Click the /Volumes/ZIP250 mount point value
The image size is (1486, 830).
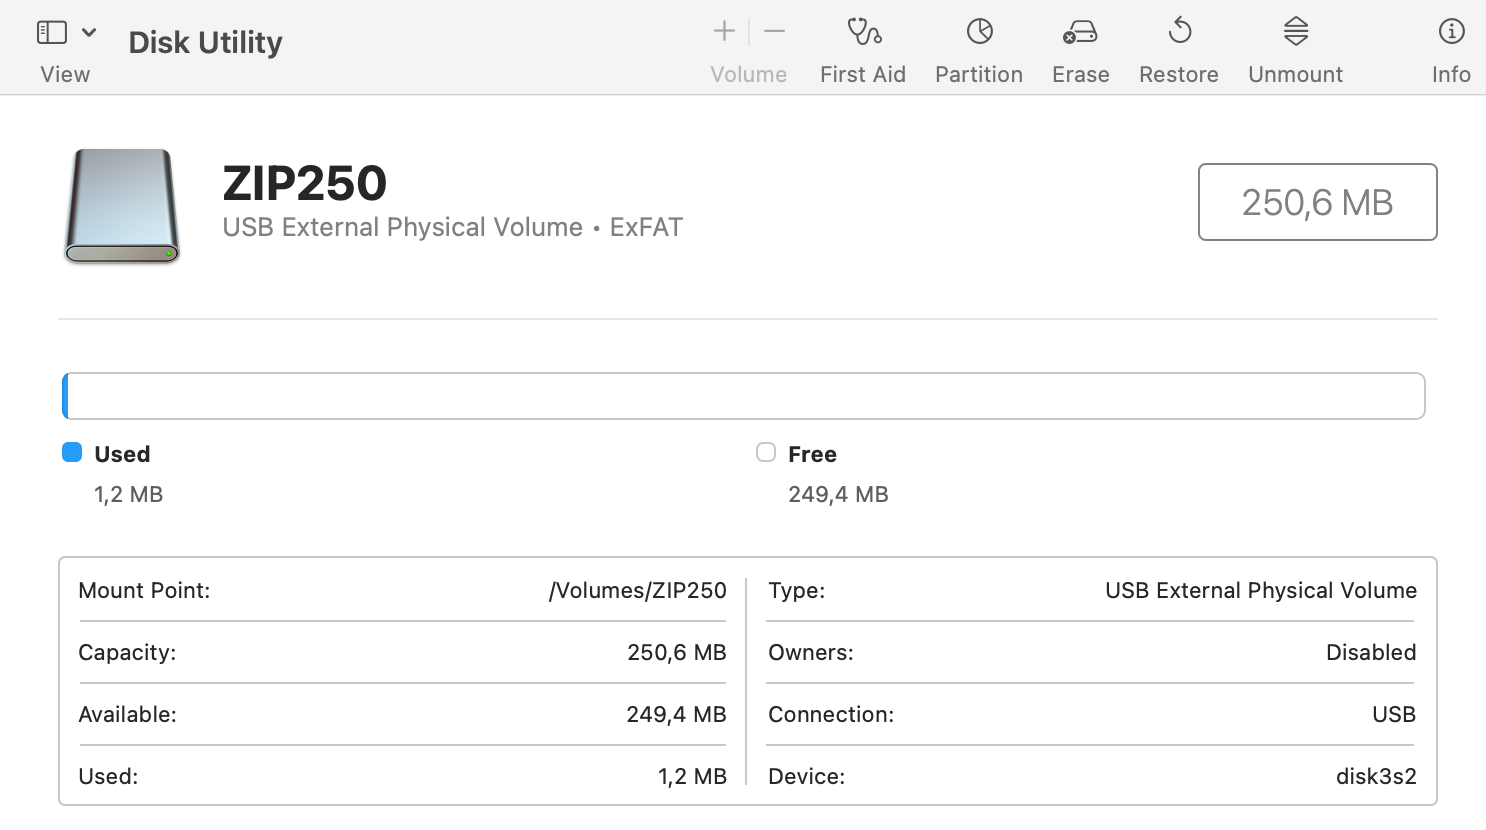point(637,591)
